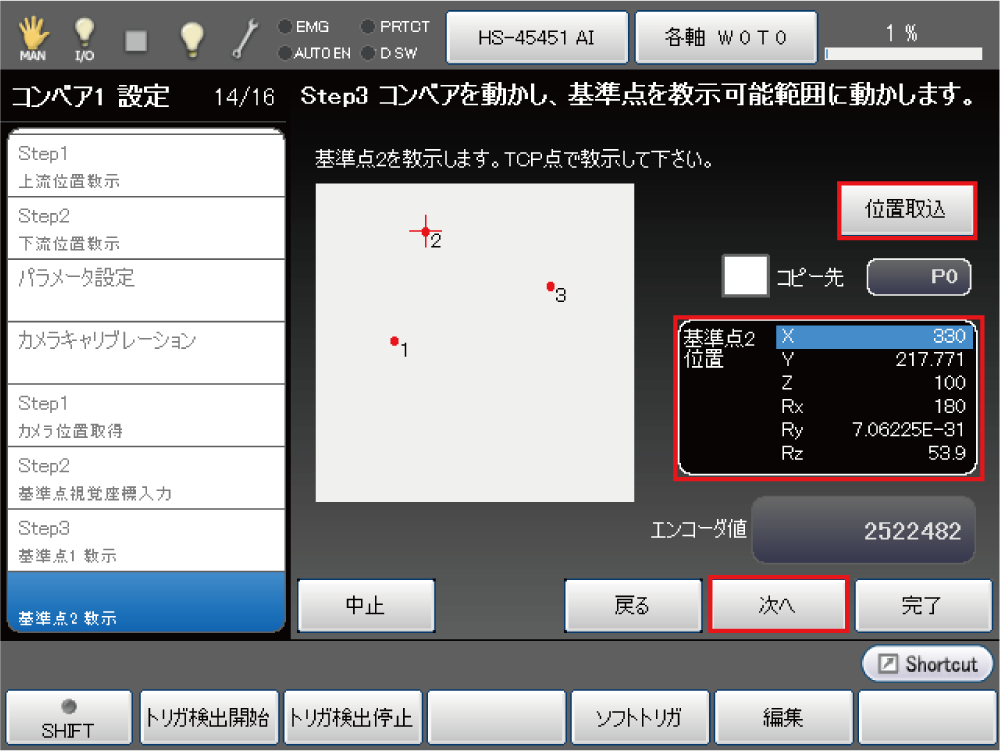
Task: Open the HS-45451 AI robot selector
Action: click(x=537, y=38)
